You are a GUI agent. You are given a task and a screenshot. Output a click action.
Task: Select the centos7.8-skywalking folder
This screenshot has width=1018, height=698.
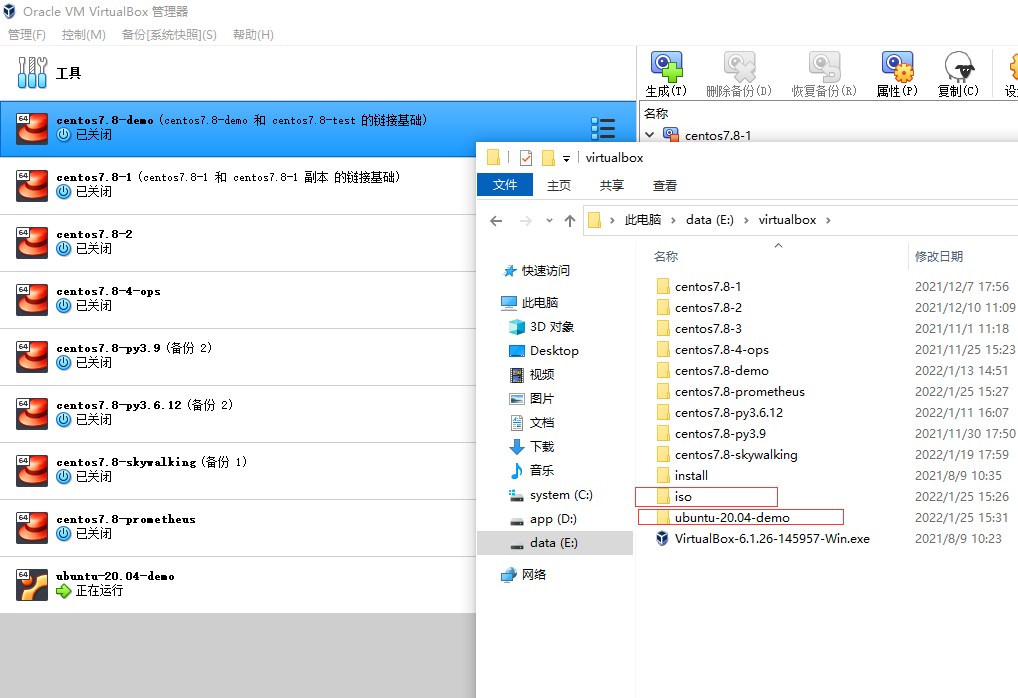pos(736,455)
